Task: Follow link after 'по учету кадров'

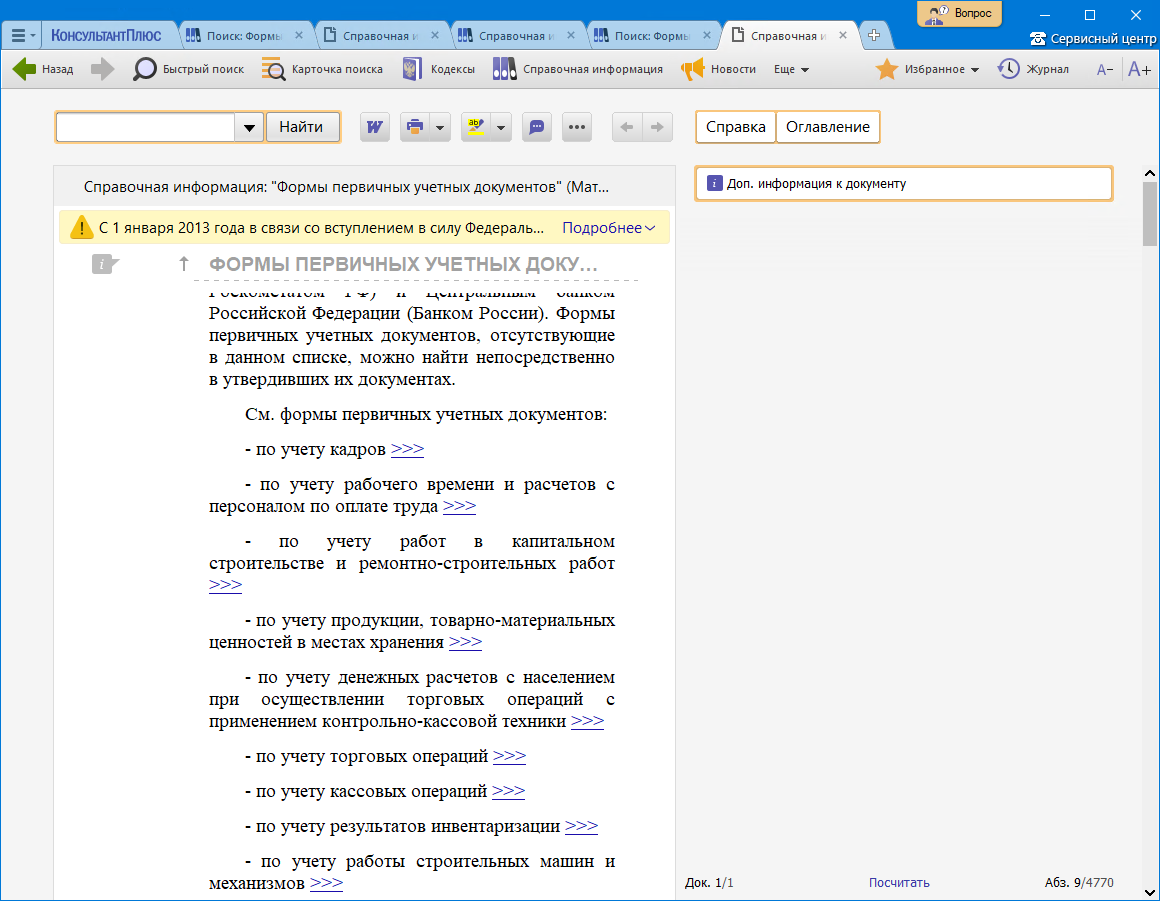Action: [x=407, y=449]
